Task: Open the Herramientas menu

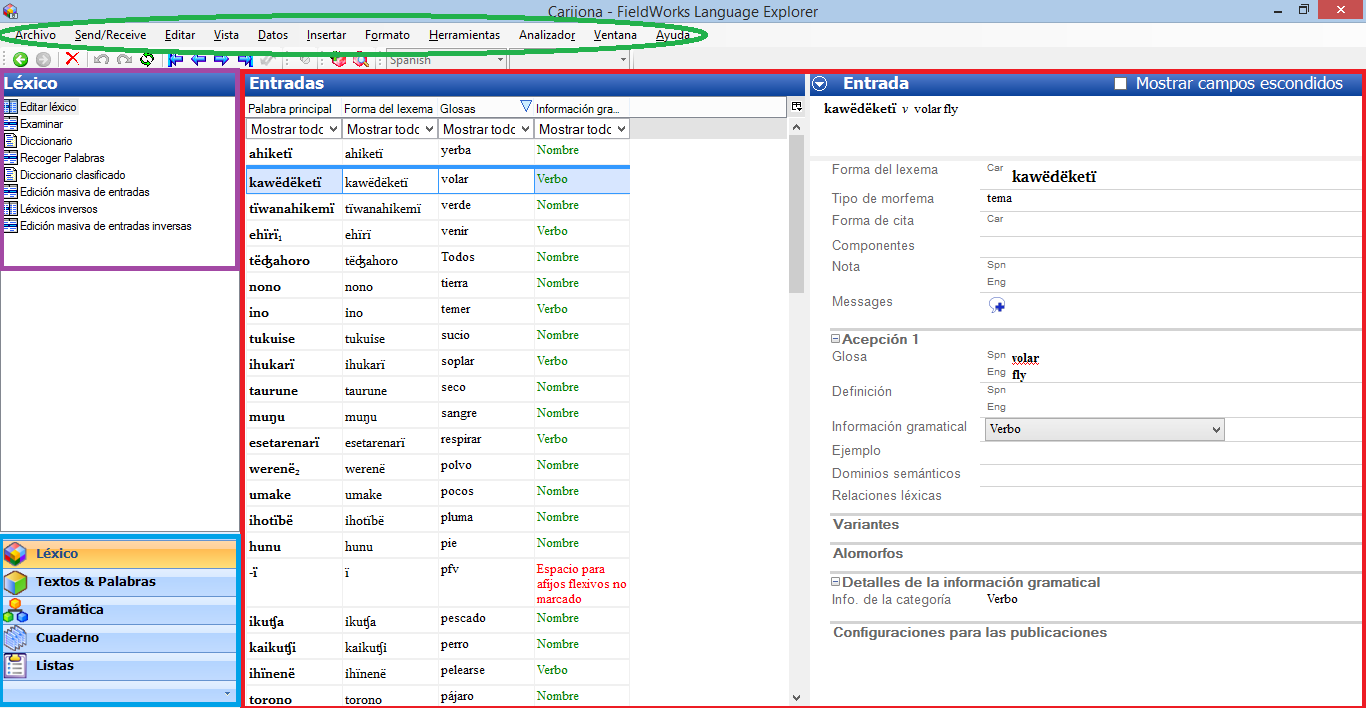Action: tap(464, 35)
